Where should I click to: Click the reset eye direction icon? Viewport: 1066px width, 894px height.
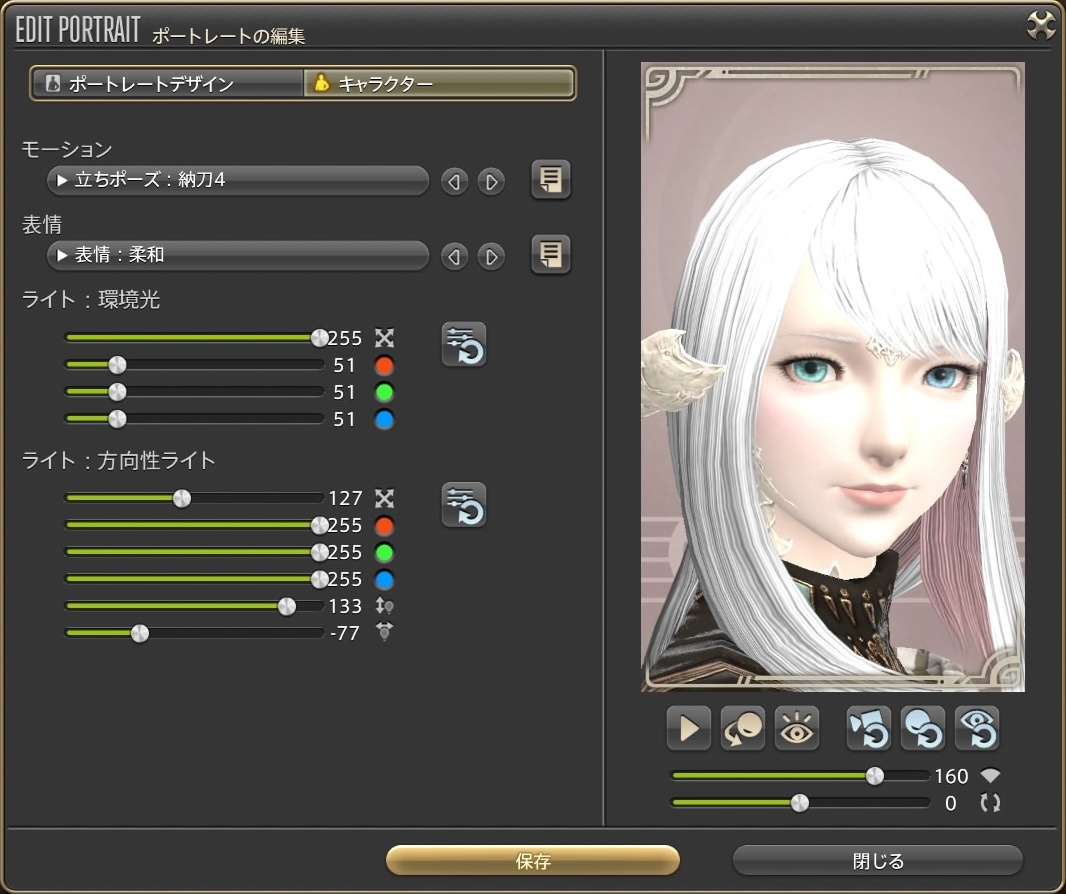(x=976, y=728)
